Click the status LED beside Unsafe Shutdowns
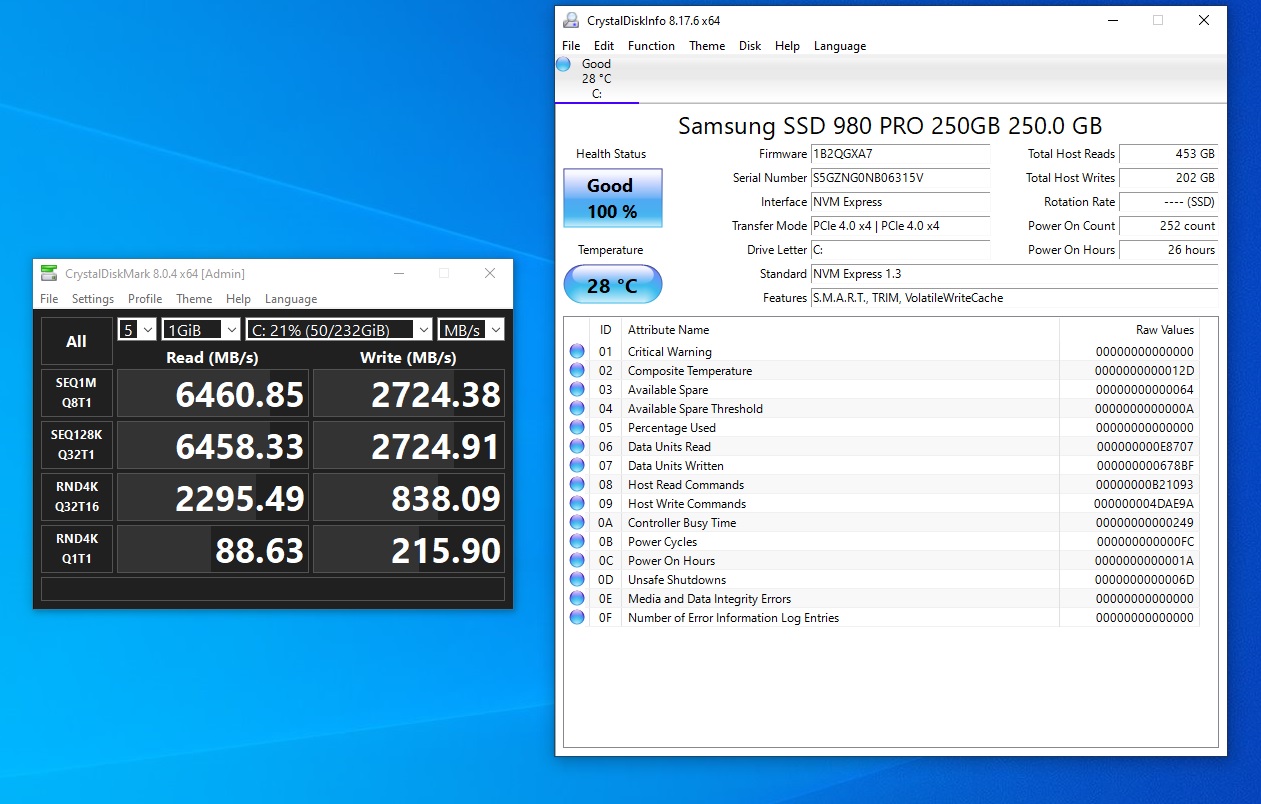This screenshot has height=804, width=1261. coord(577,579)
